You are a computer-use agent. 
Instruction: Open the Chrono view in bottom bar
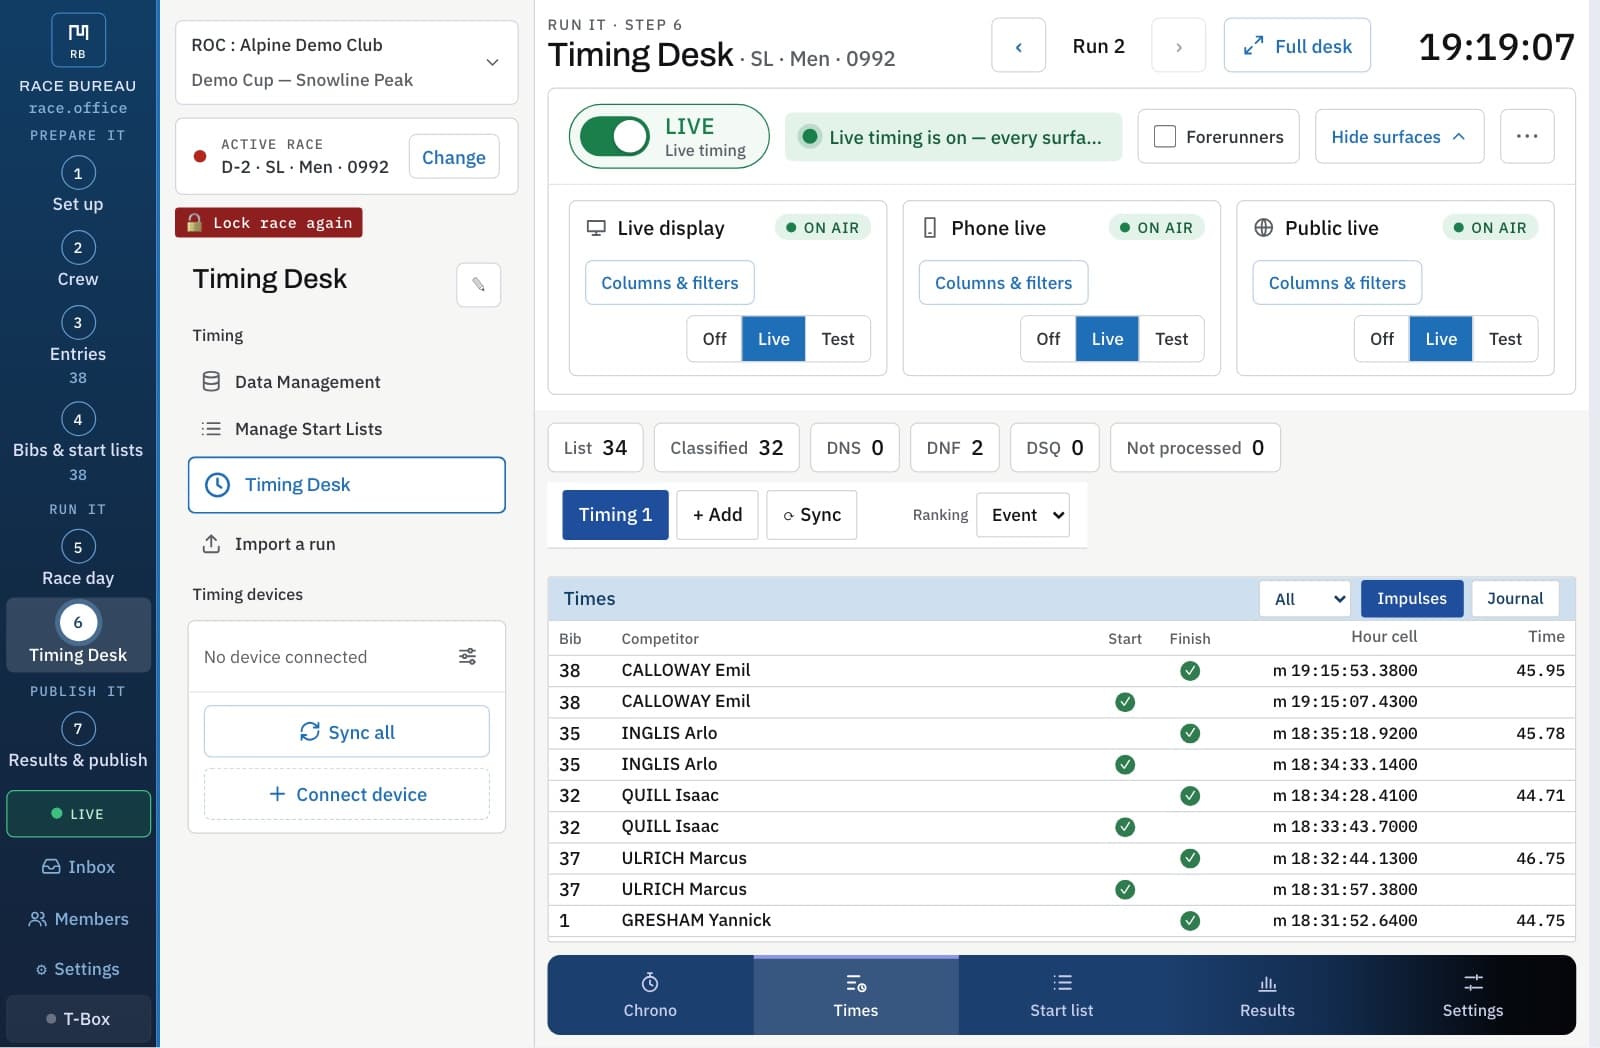click(650, 995)
